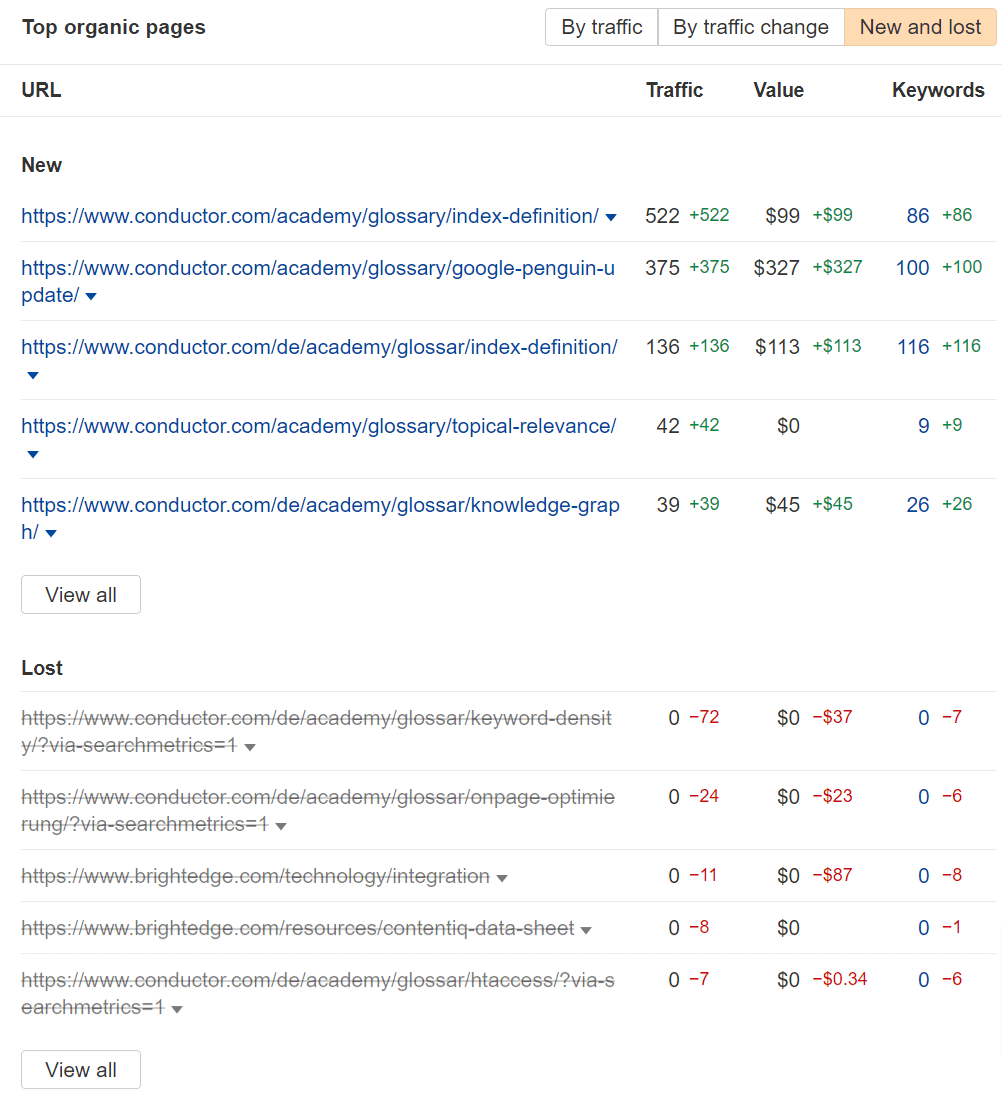Switch to the By traffic change tab

coord(750,27)
